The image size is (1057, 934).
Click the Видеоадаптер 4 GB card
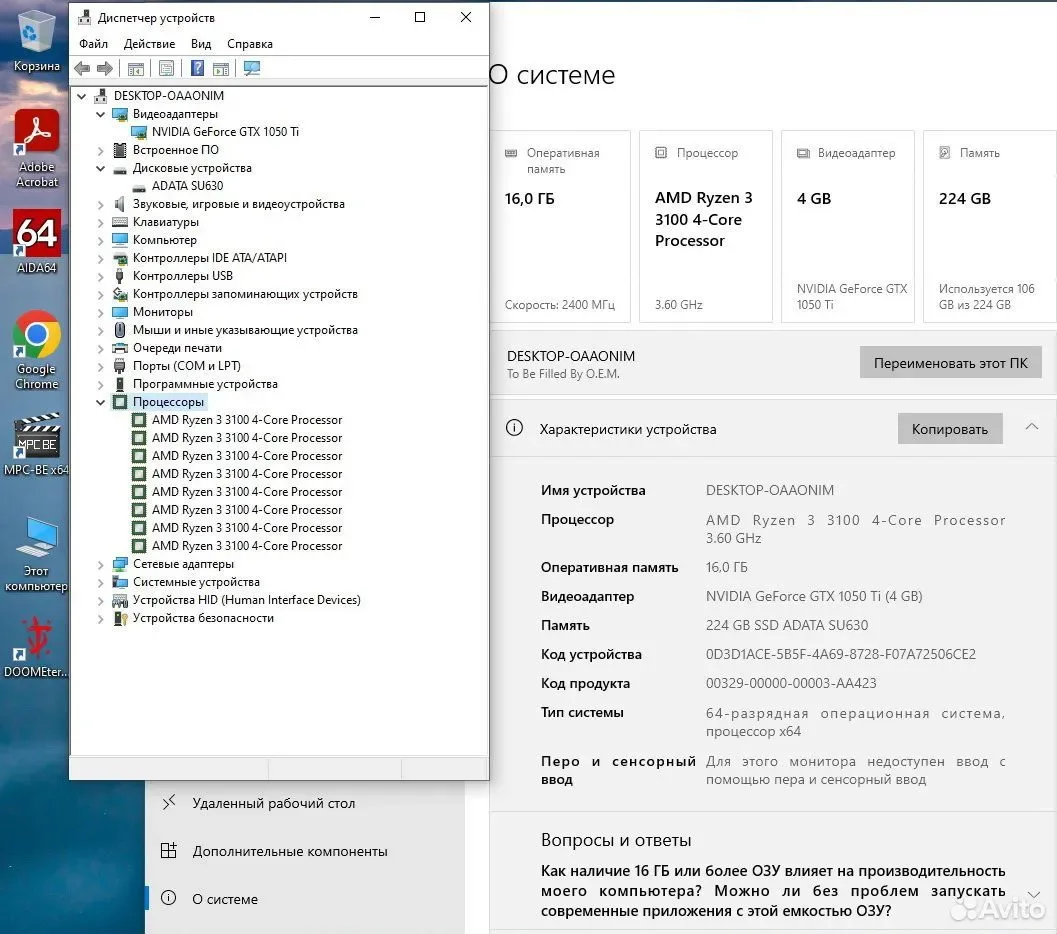(x=848, y=226)
